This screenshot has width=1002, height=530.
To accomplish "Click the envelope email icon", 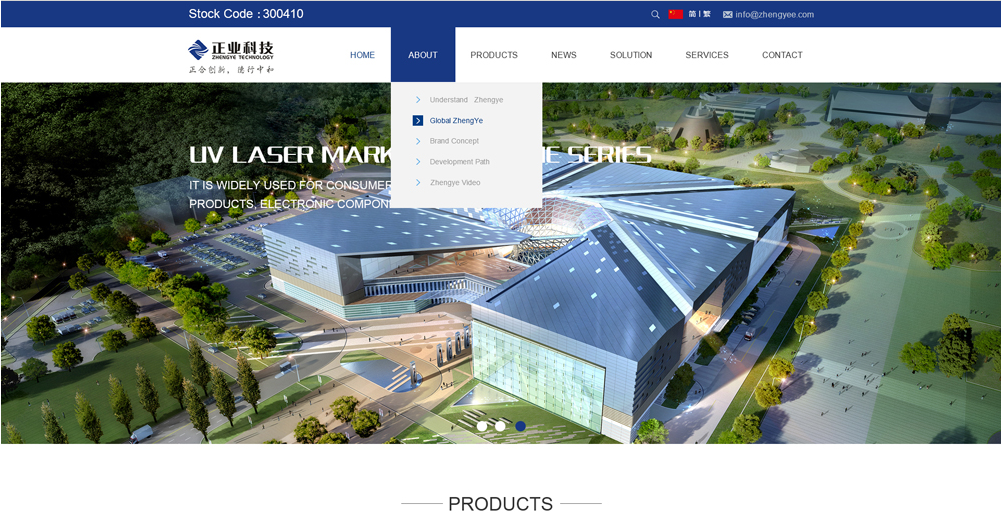I will pos(727,14).
